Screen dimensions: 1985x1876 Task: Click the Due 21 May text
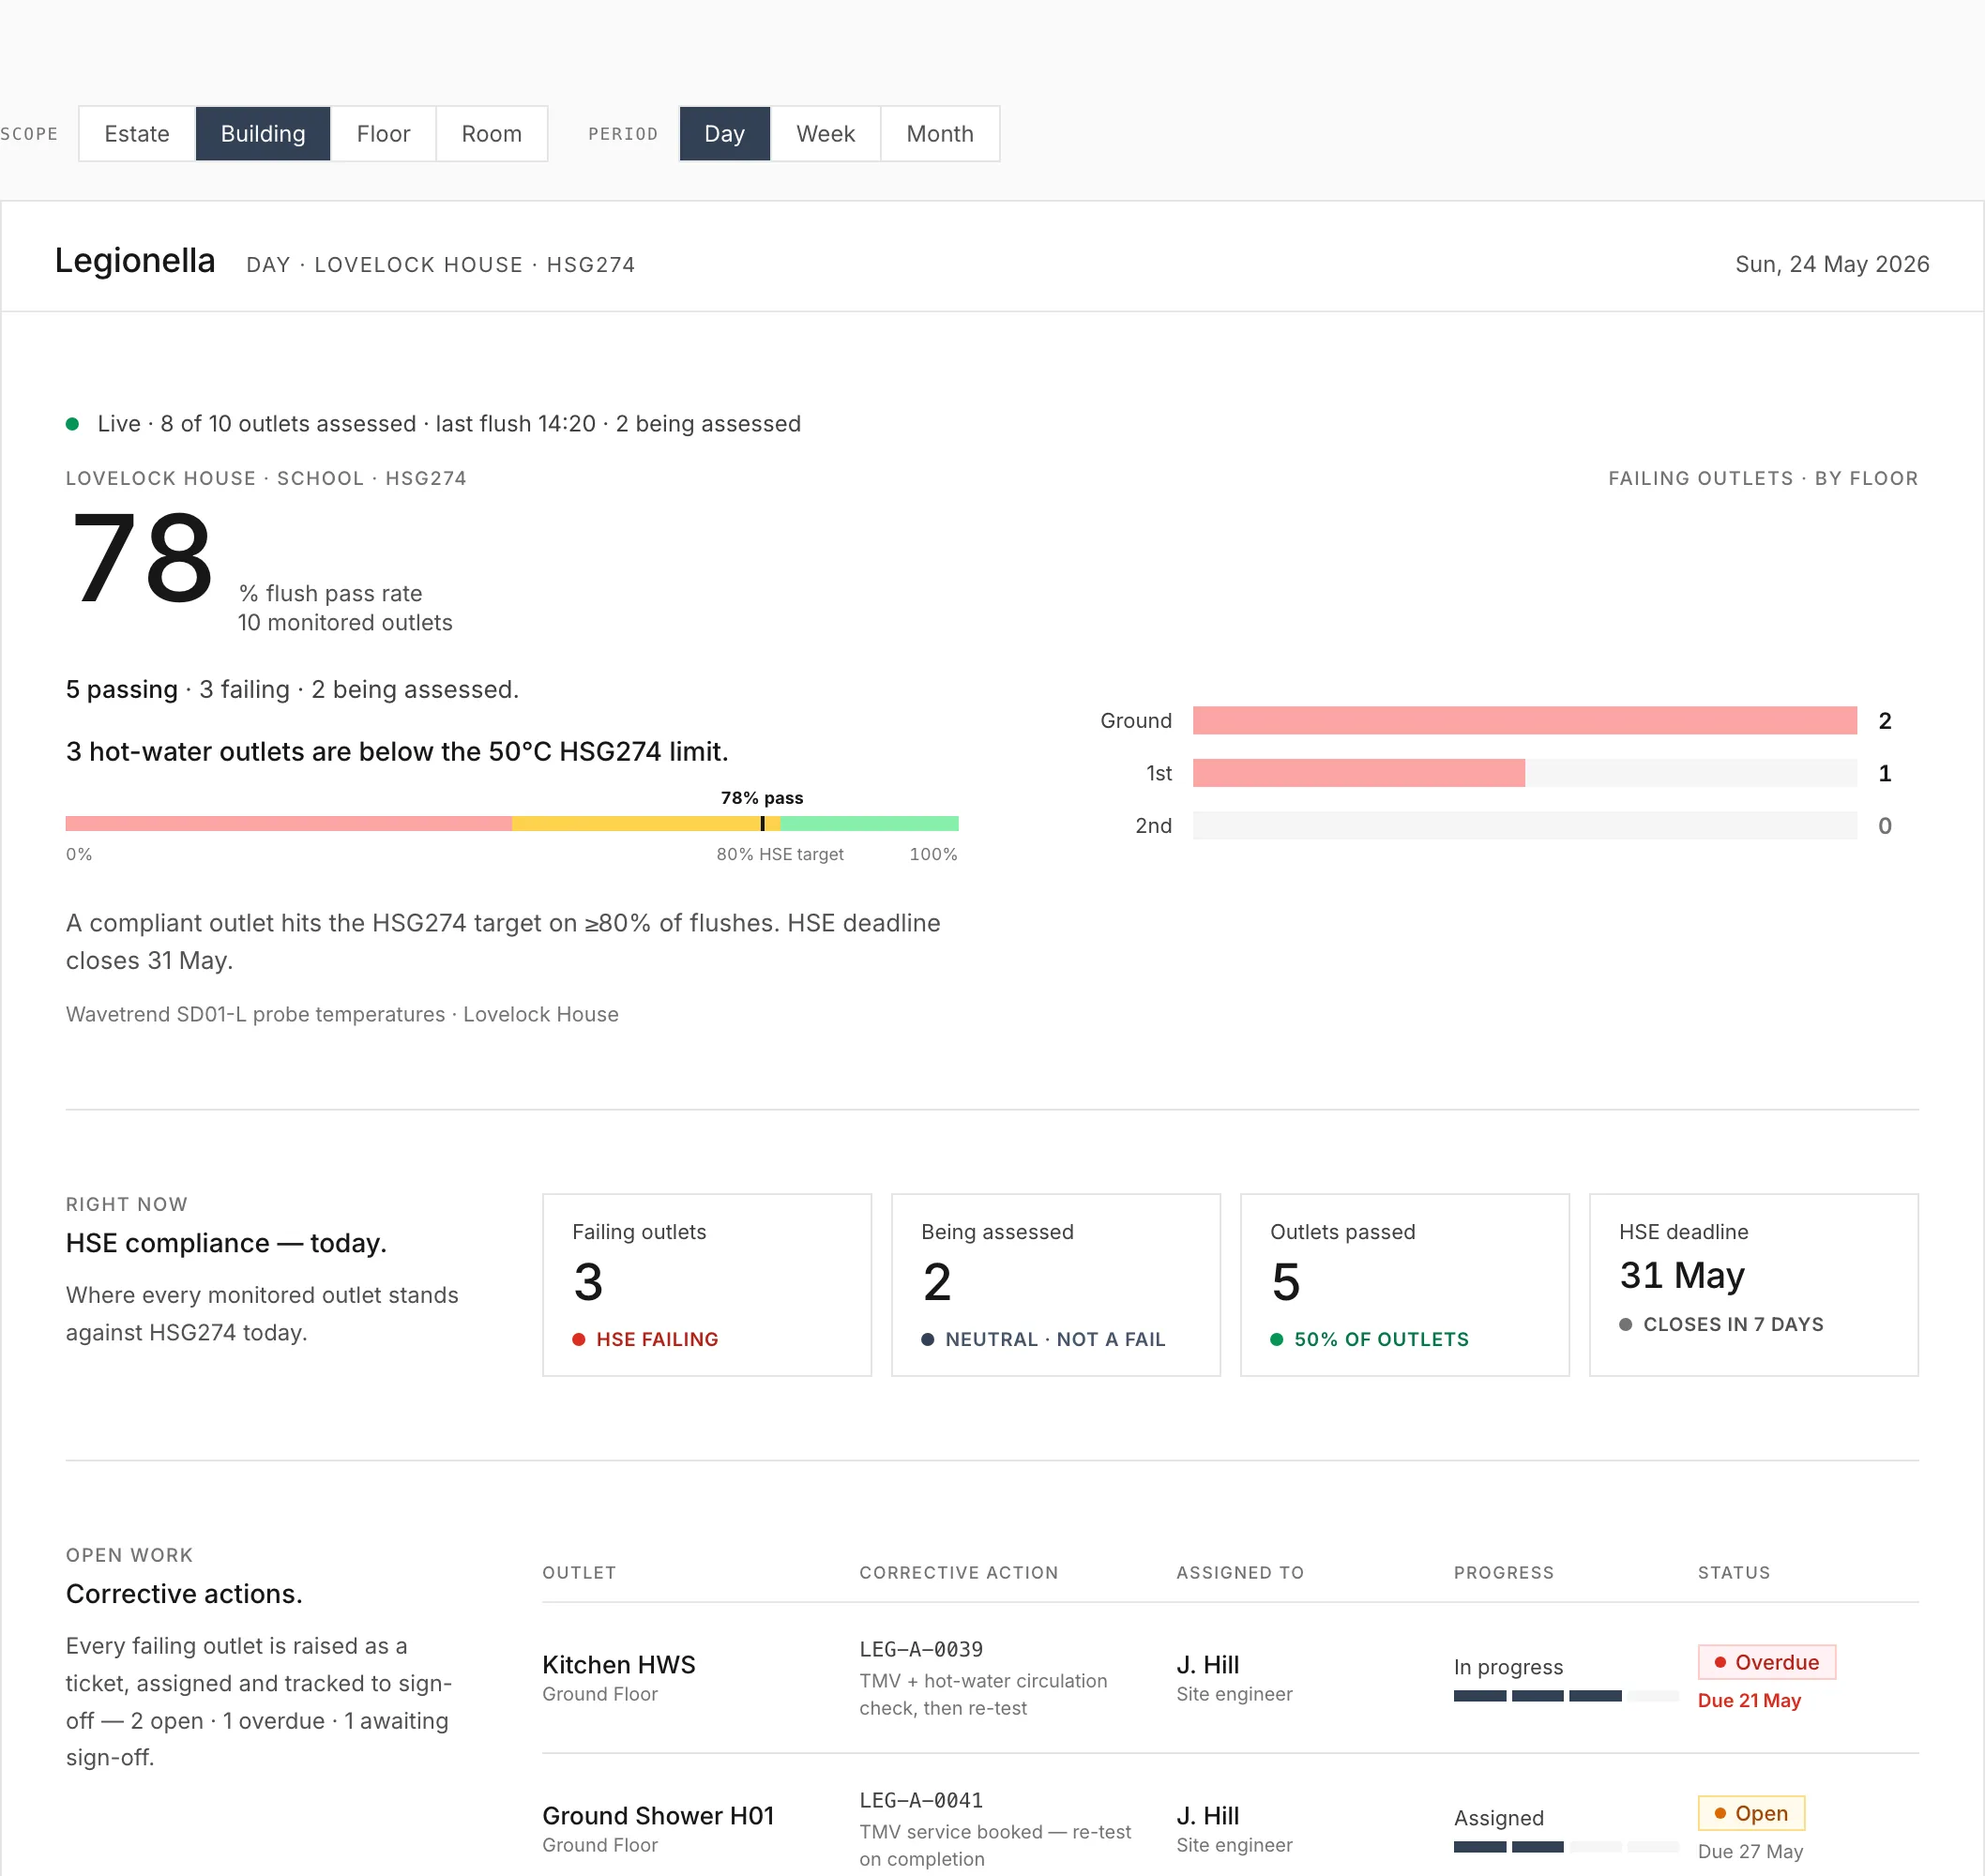(1749, 1701)
